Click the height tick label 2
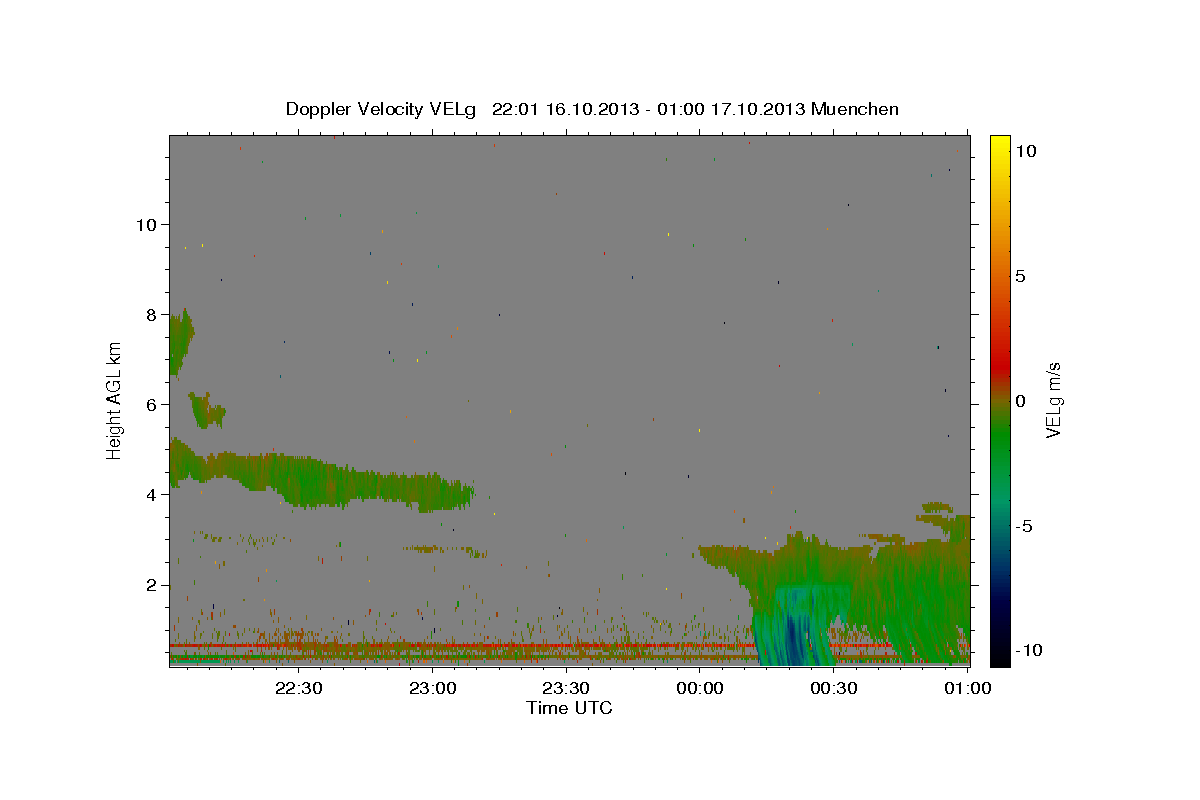 [150, 584]
